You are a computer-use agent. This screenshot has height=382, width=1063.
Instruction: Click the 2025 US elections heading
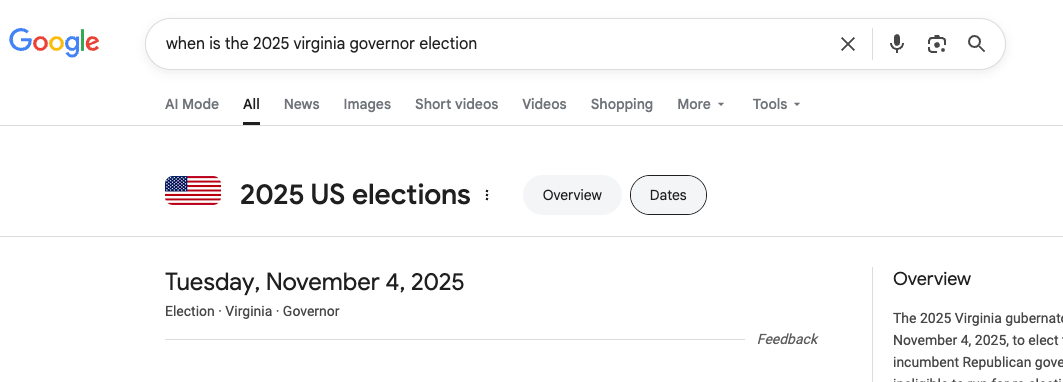pos(355,195)
